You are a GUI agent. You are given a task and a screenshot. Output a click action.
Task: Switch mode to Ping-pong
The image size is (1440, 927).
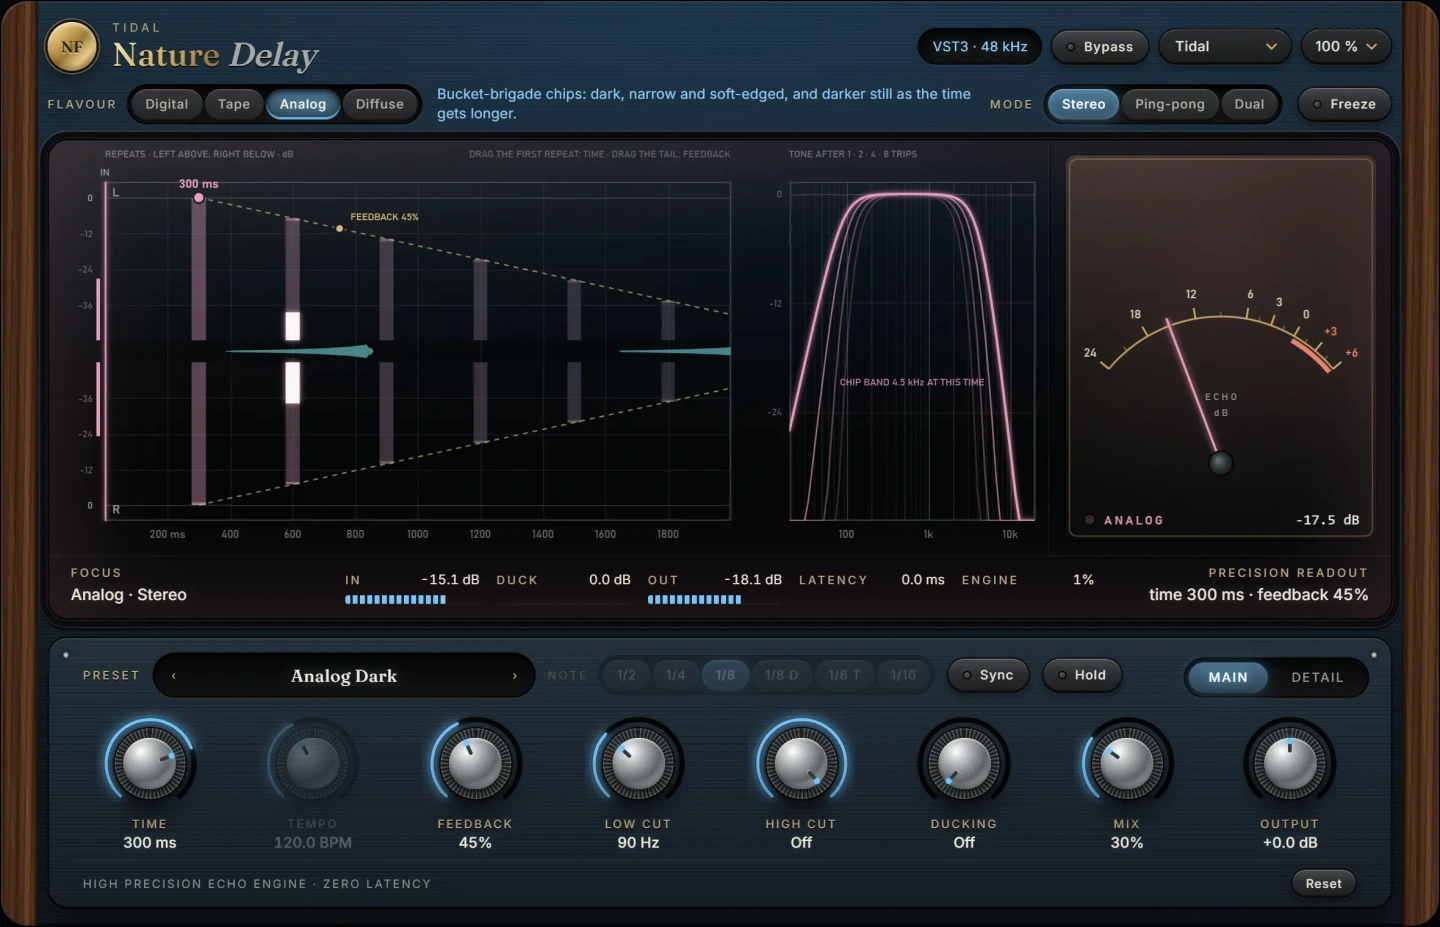(x=1170, y=104)
